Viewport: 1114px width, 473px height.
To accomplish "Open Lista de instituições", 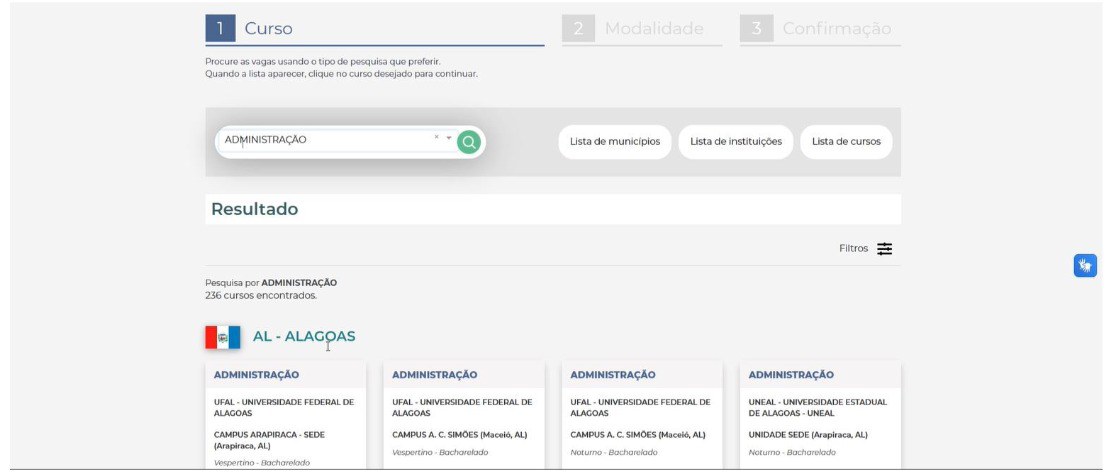I will (x=735, y=141).
